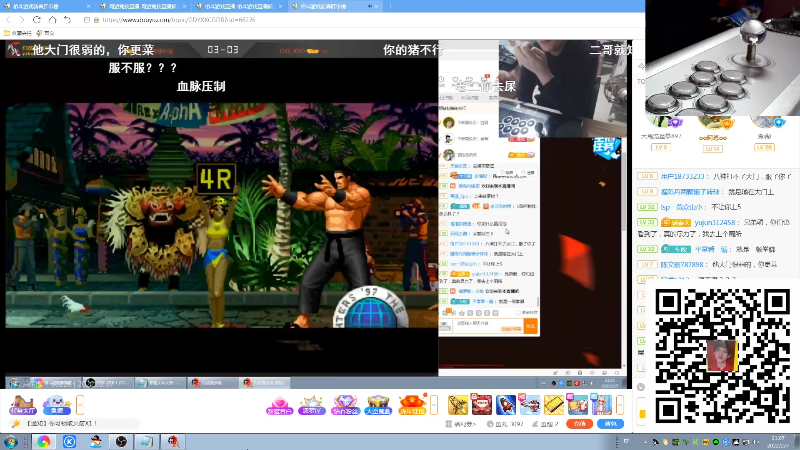Select the sixth gift with the purple badge

(578, 405)
